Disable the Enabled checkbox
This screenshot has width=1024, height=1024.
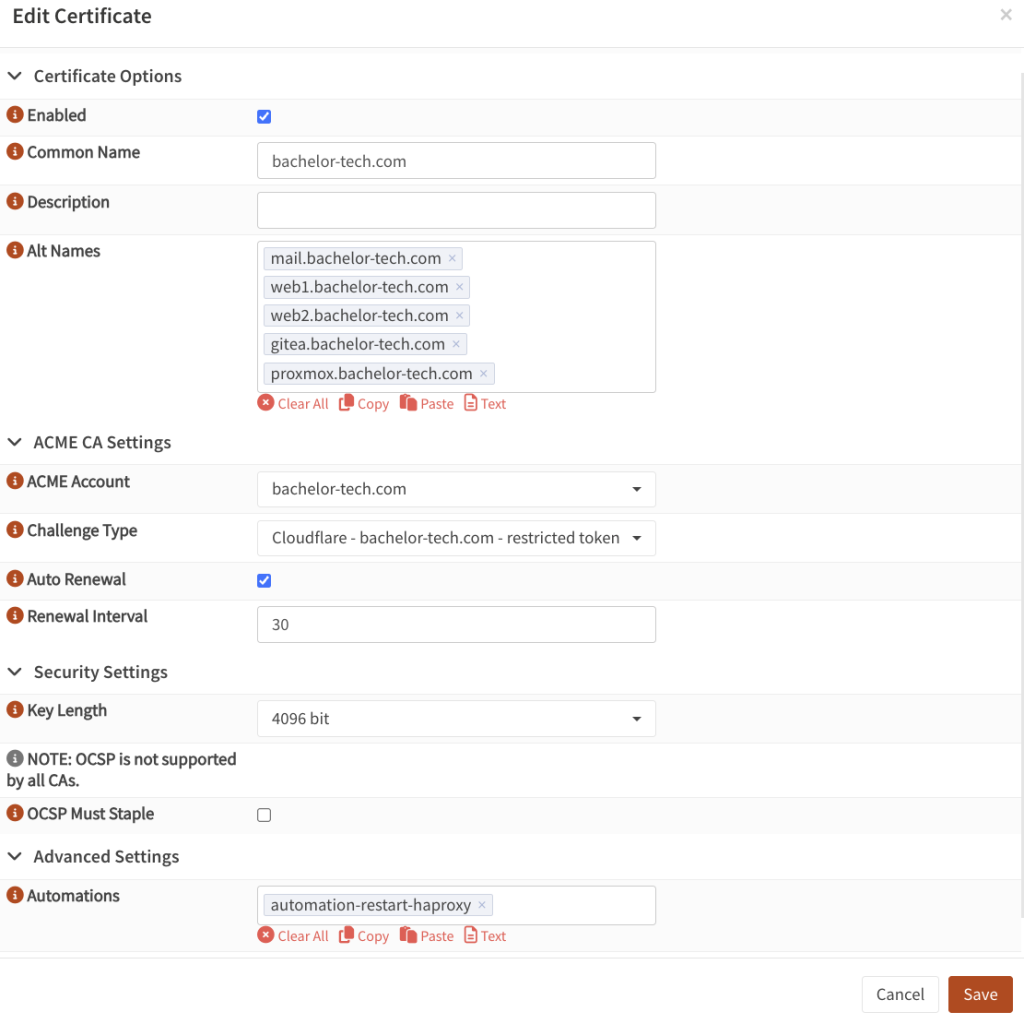coord(263,116)
